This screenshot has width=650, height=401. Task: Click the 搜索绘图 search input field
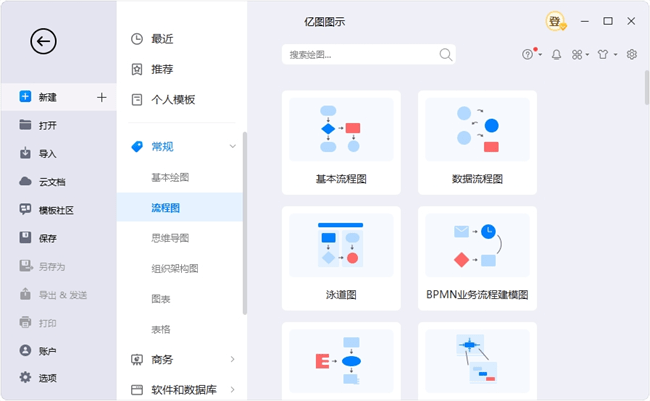[358, 54]
